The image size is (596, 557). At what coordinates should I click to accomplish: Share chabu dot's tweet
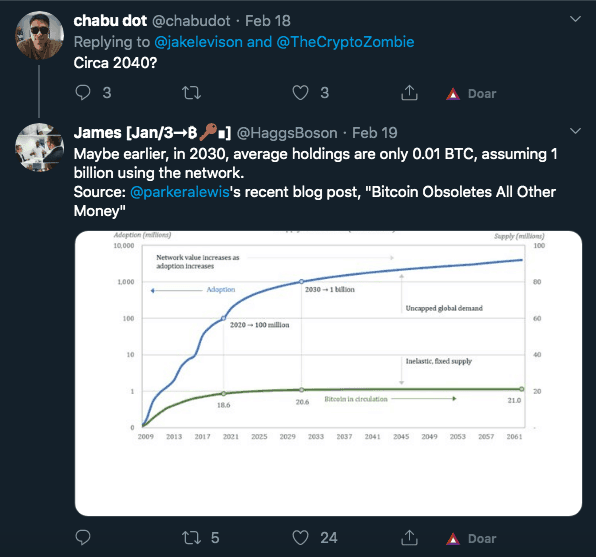pos(409,93)
